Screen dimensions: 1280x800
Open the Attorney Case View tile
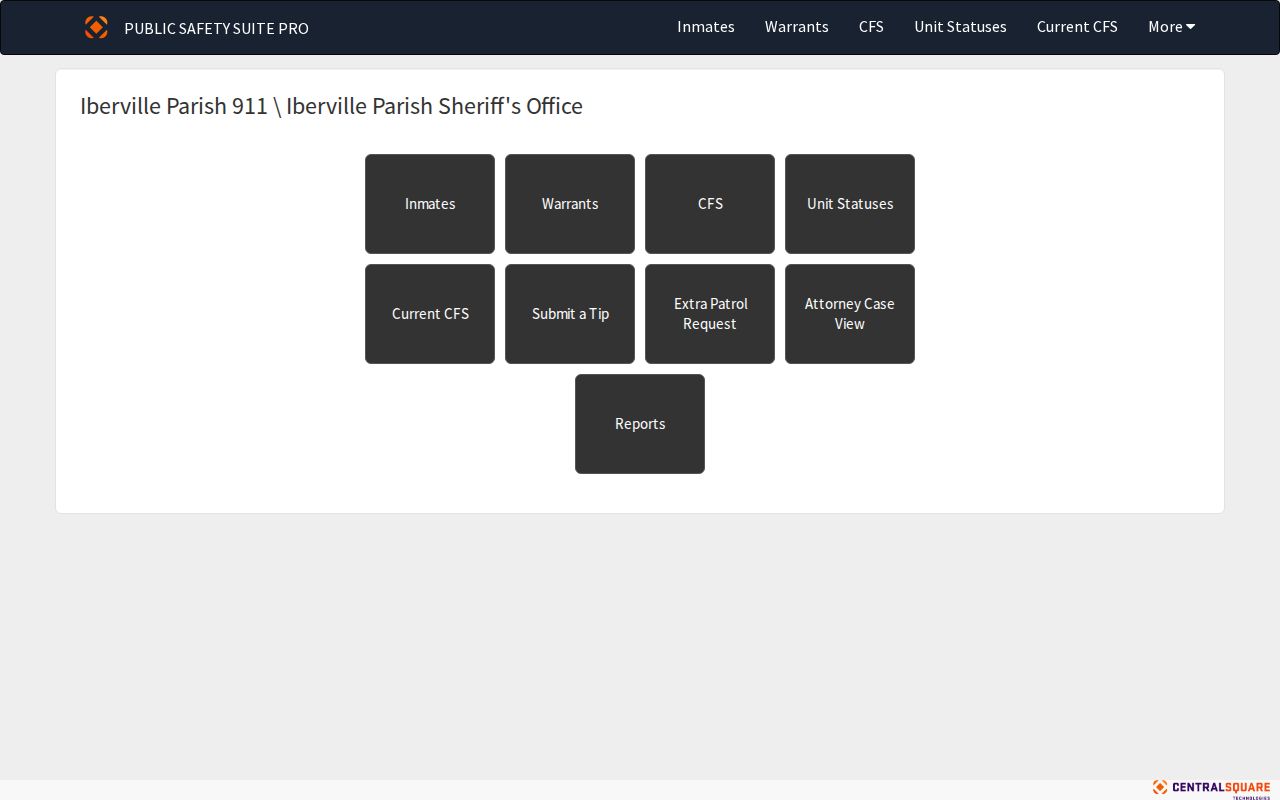[x=850, y=314]
